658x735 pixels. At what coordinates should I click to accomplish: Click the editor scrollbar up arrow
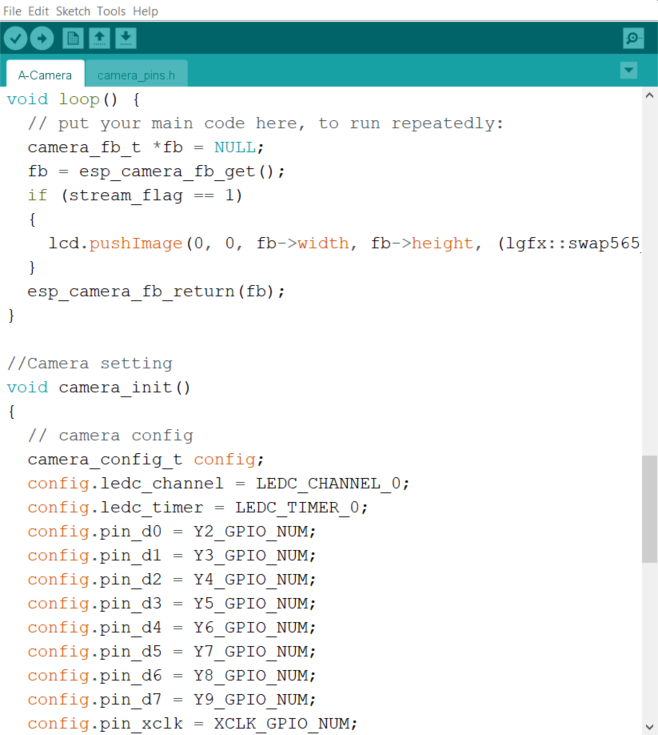[x=649, y=96]
